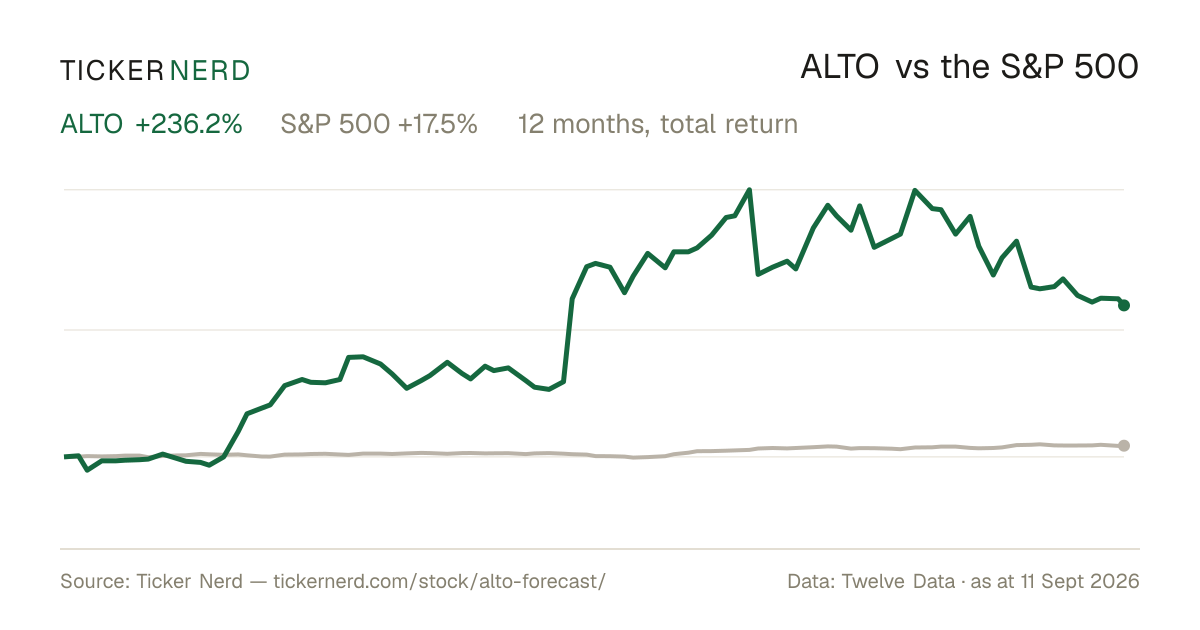The width and height of the screenshot is (1200, 630).
Task: Click the green ALTO line endpoint dot
Action: [x=1124, y=305]
